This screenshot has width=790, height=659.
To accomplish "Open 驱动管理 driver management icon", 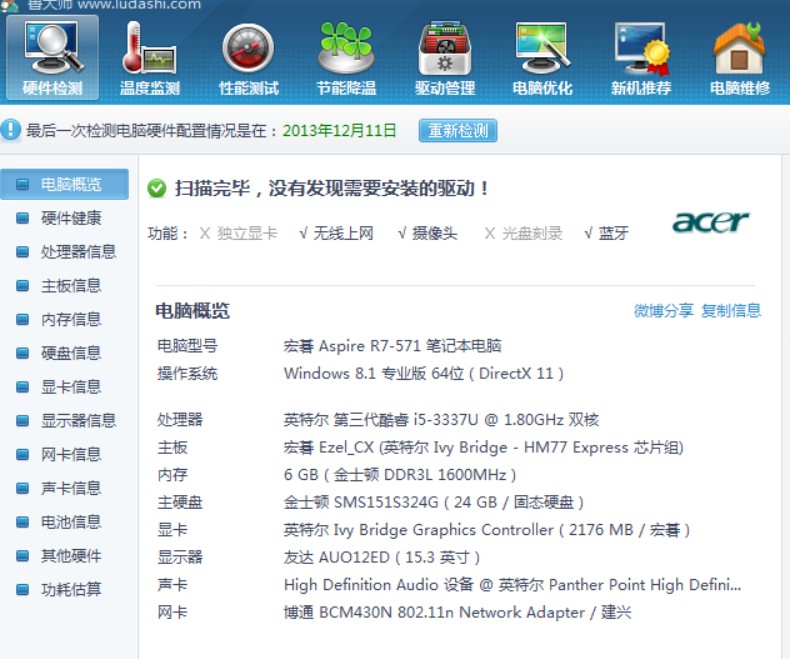I will (445, 57).
